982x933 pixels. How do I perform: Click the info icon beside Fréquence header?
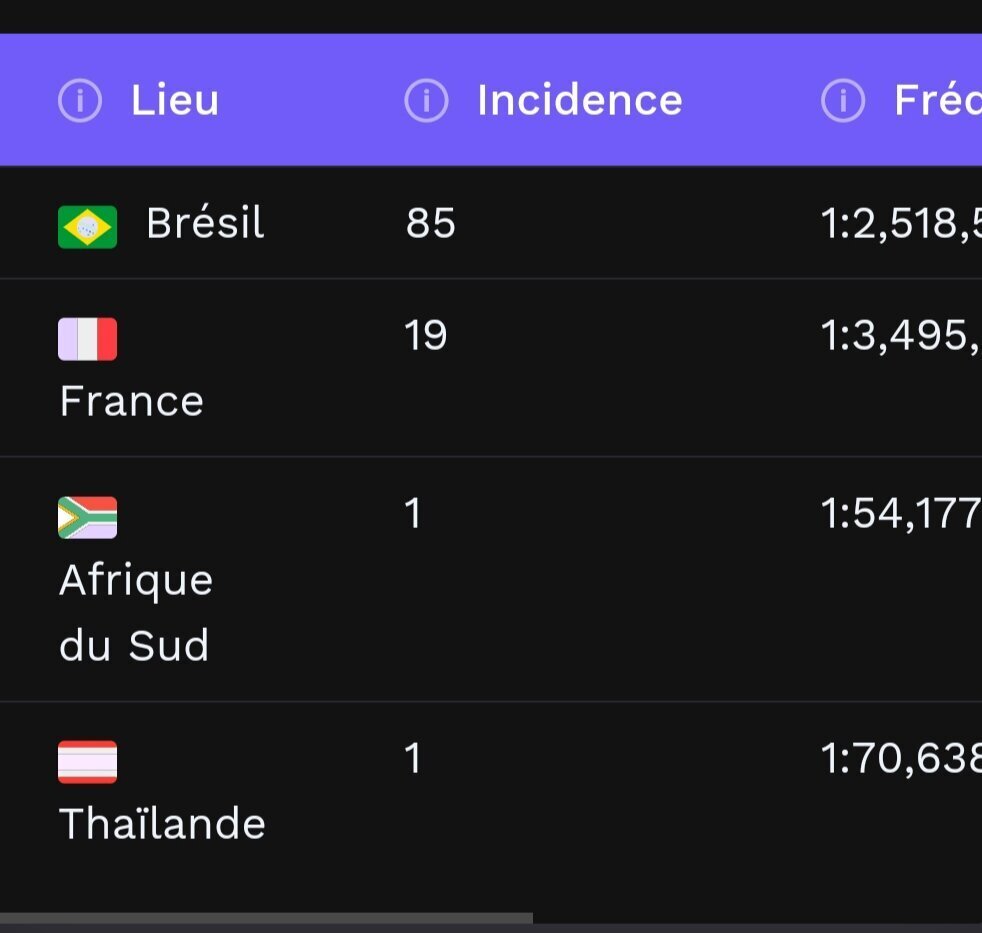pos(843,100)
